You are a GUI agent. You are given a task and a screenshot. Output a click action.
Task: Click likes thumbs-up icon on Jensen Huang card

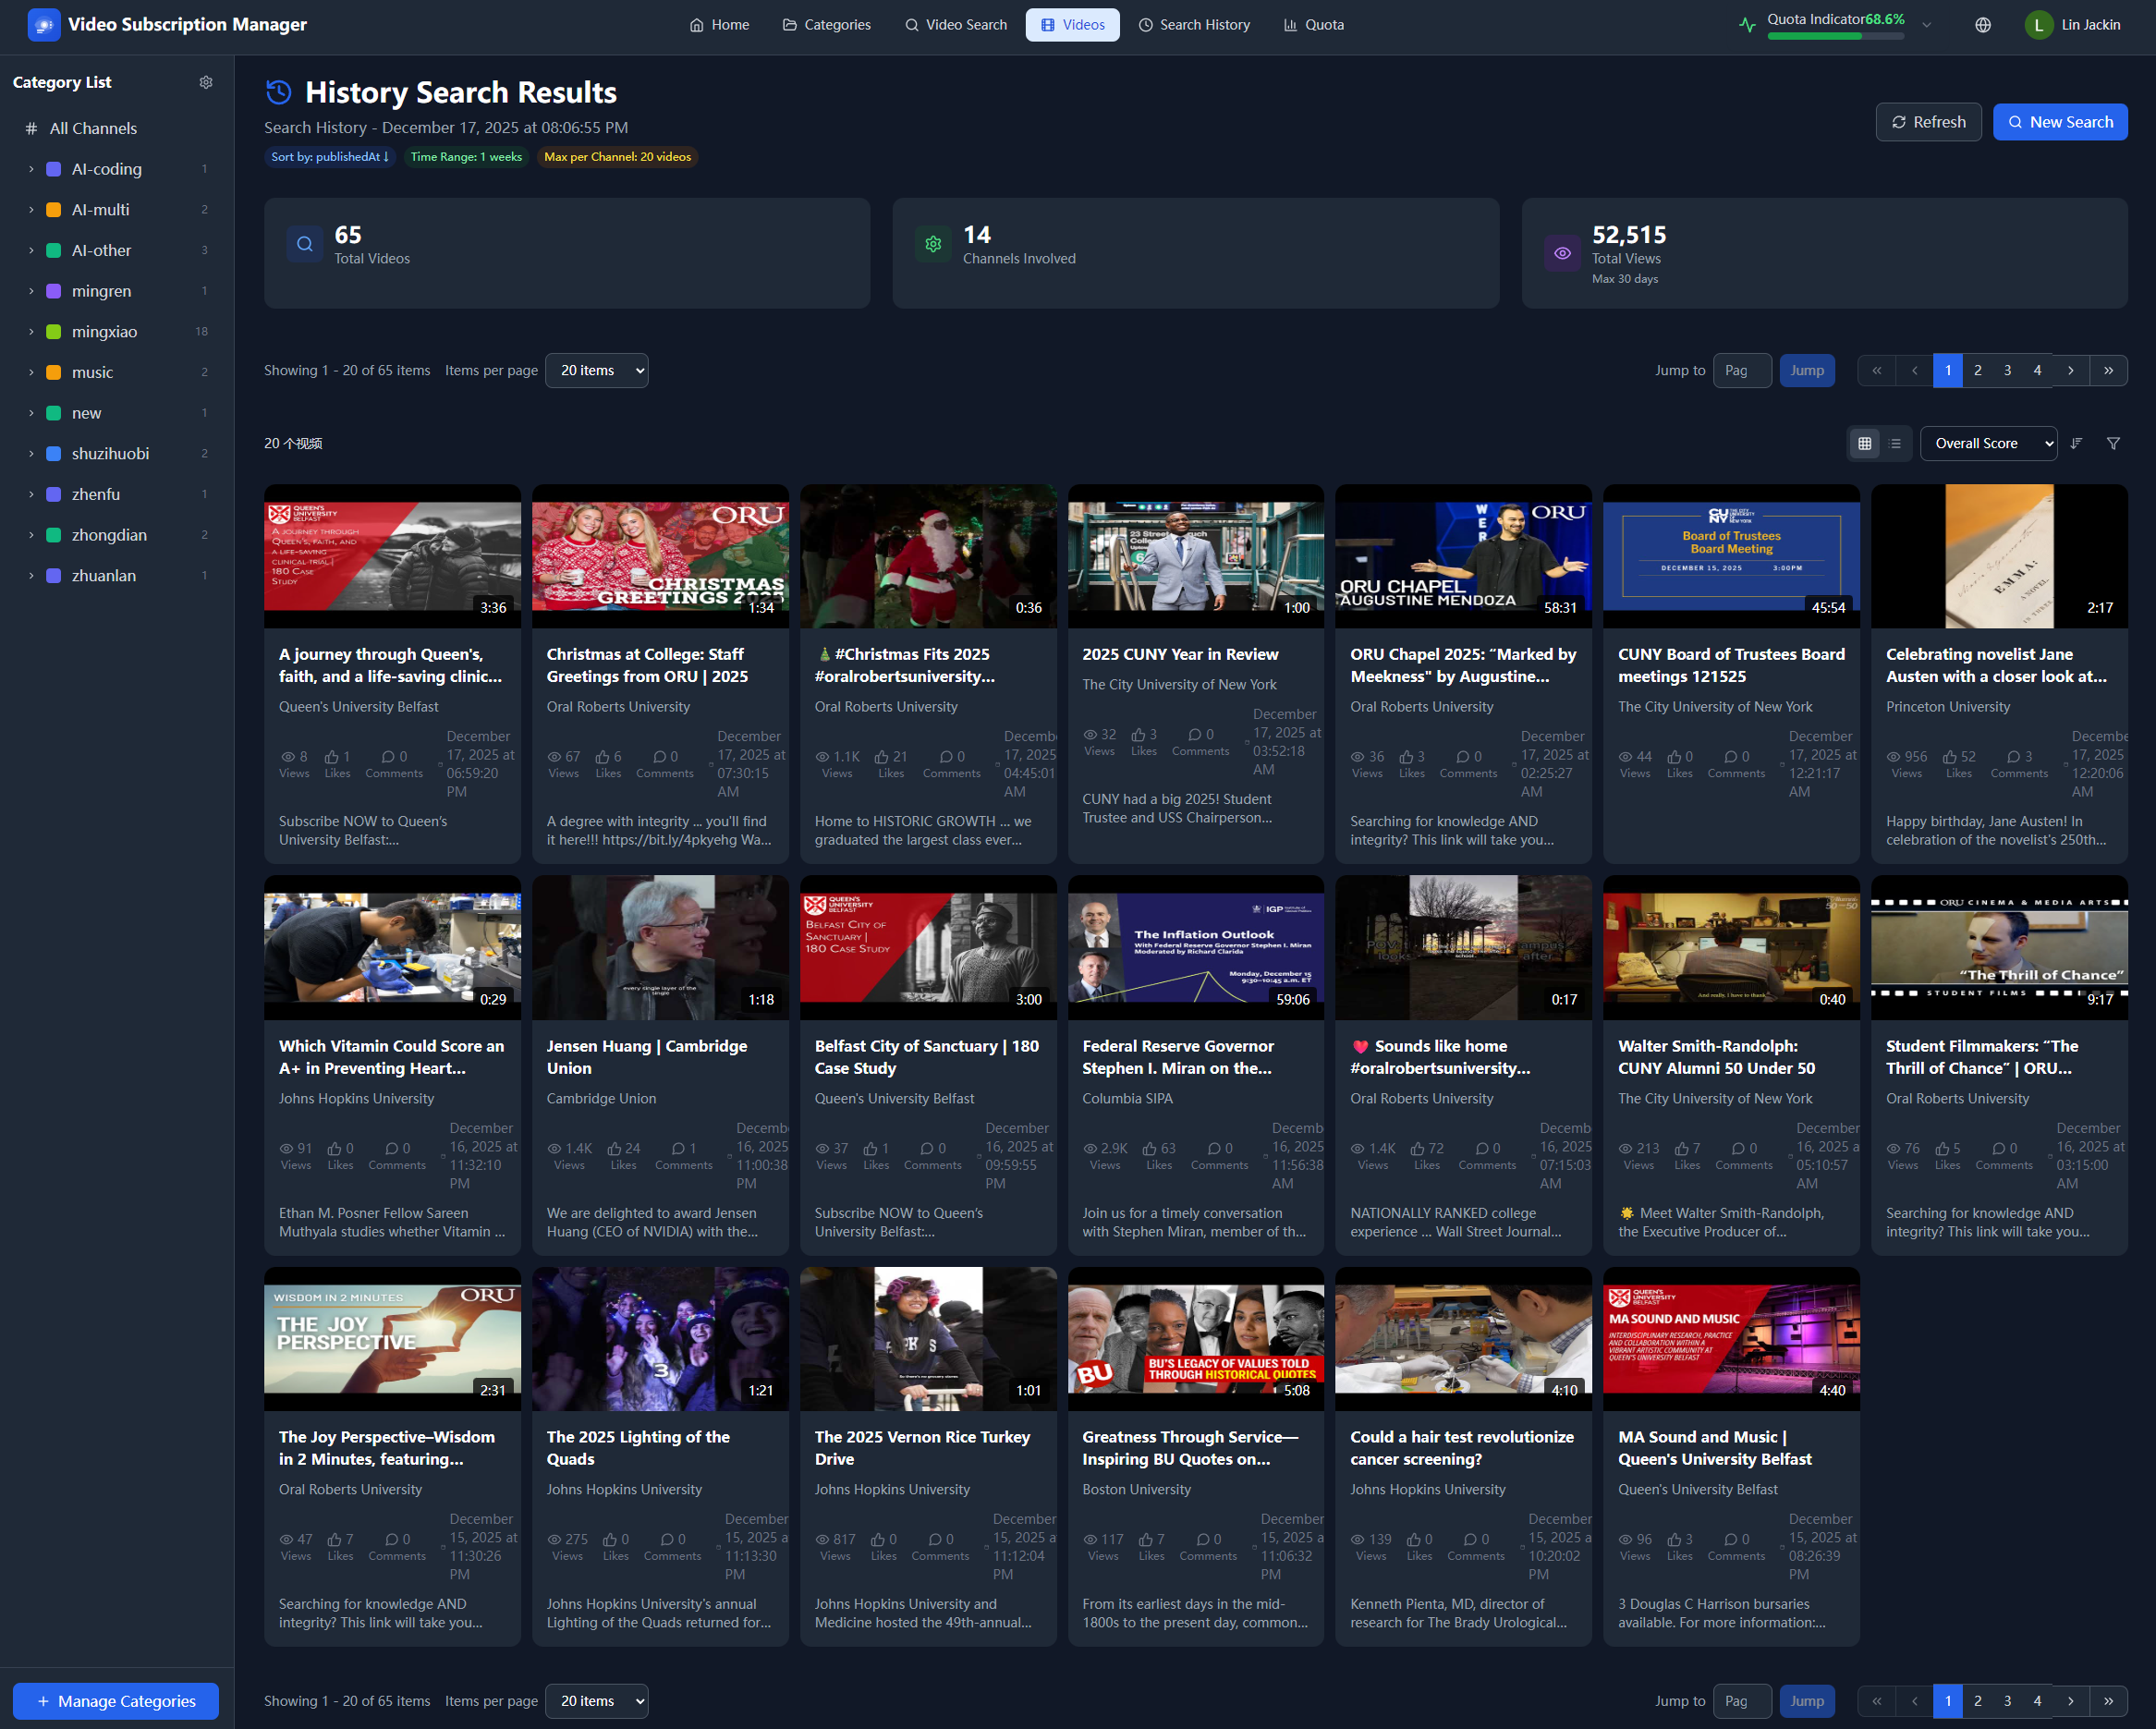614,1148
